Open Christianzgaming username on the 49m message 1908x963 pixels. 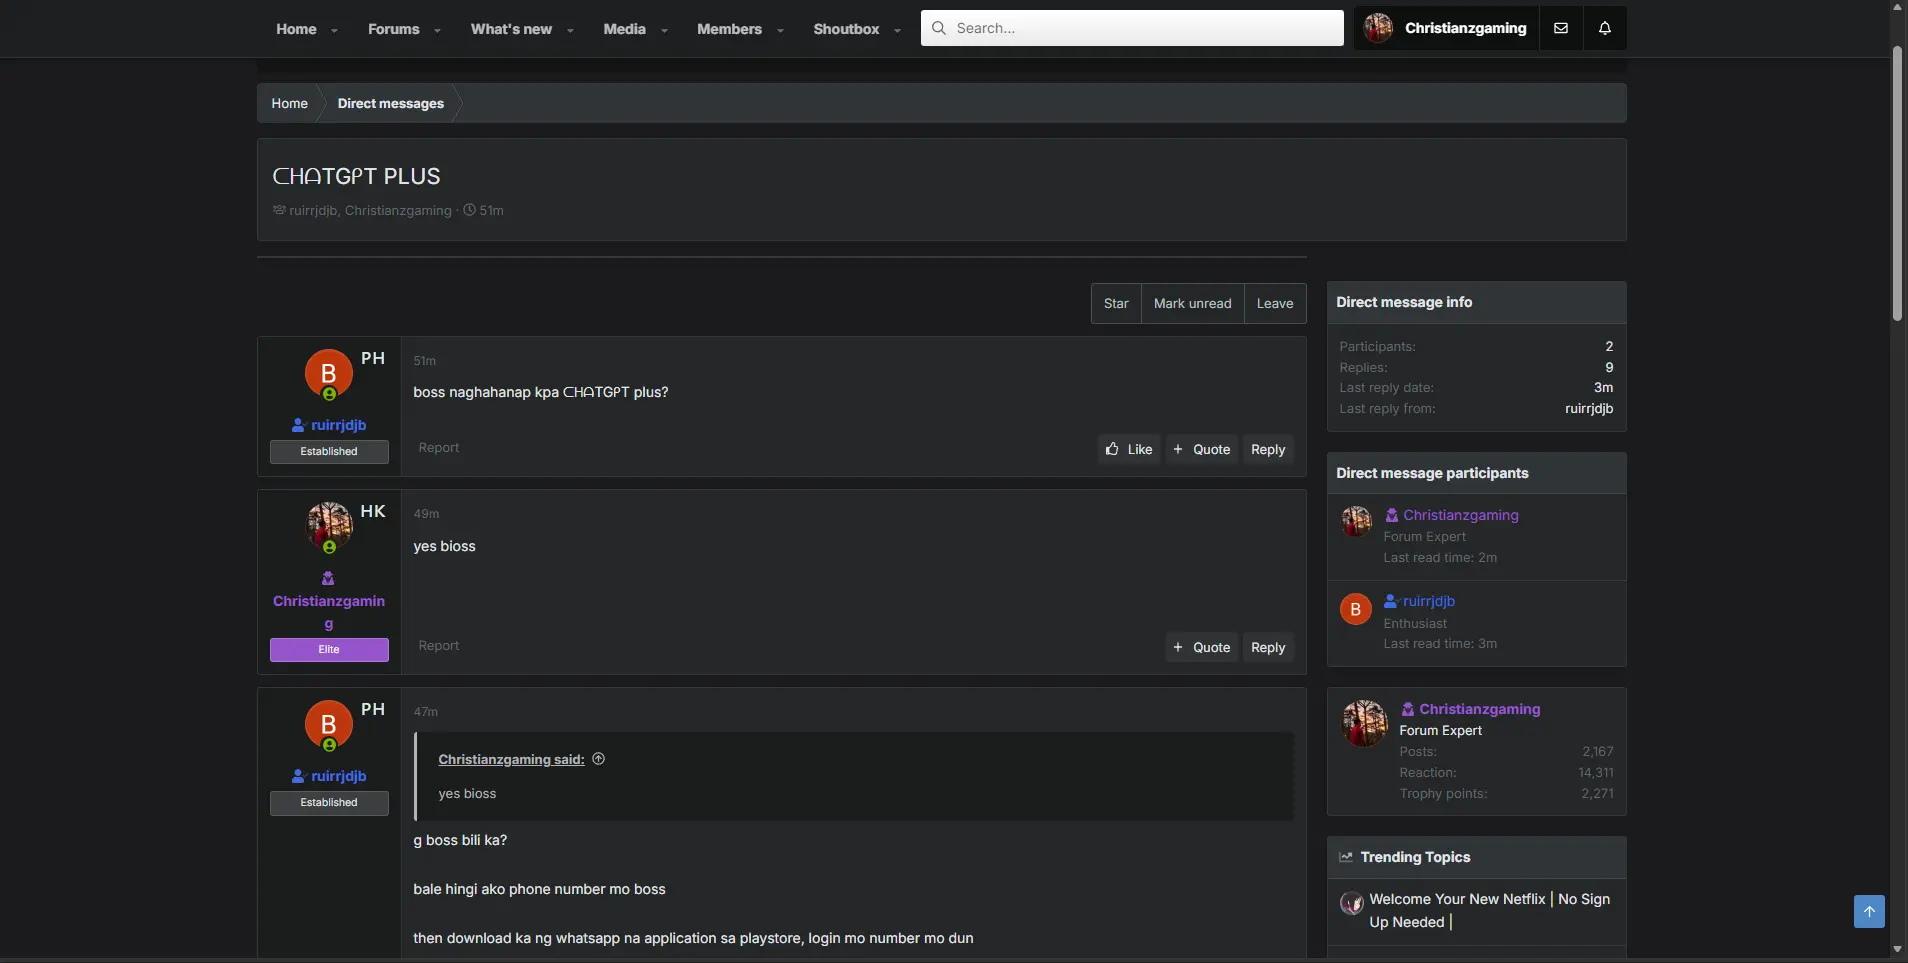click(x=329, y=612)
